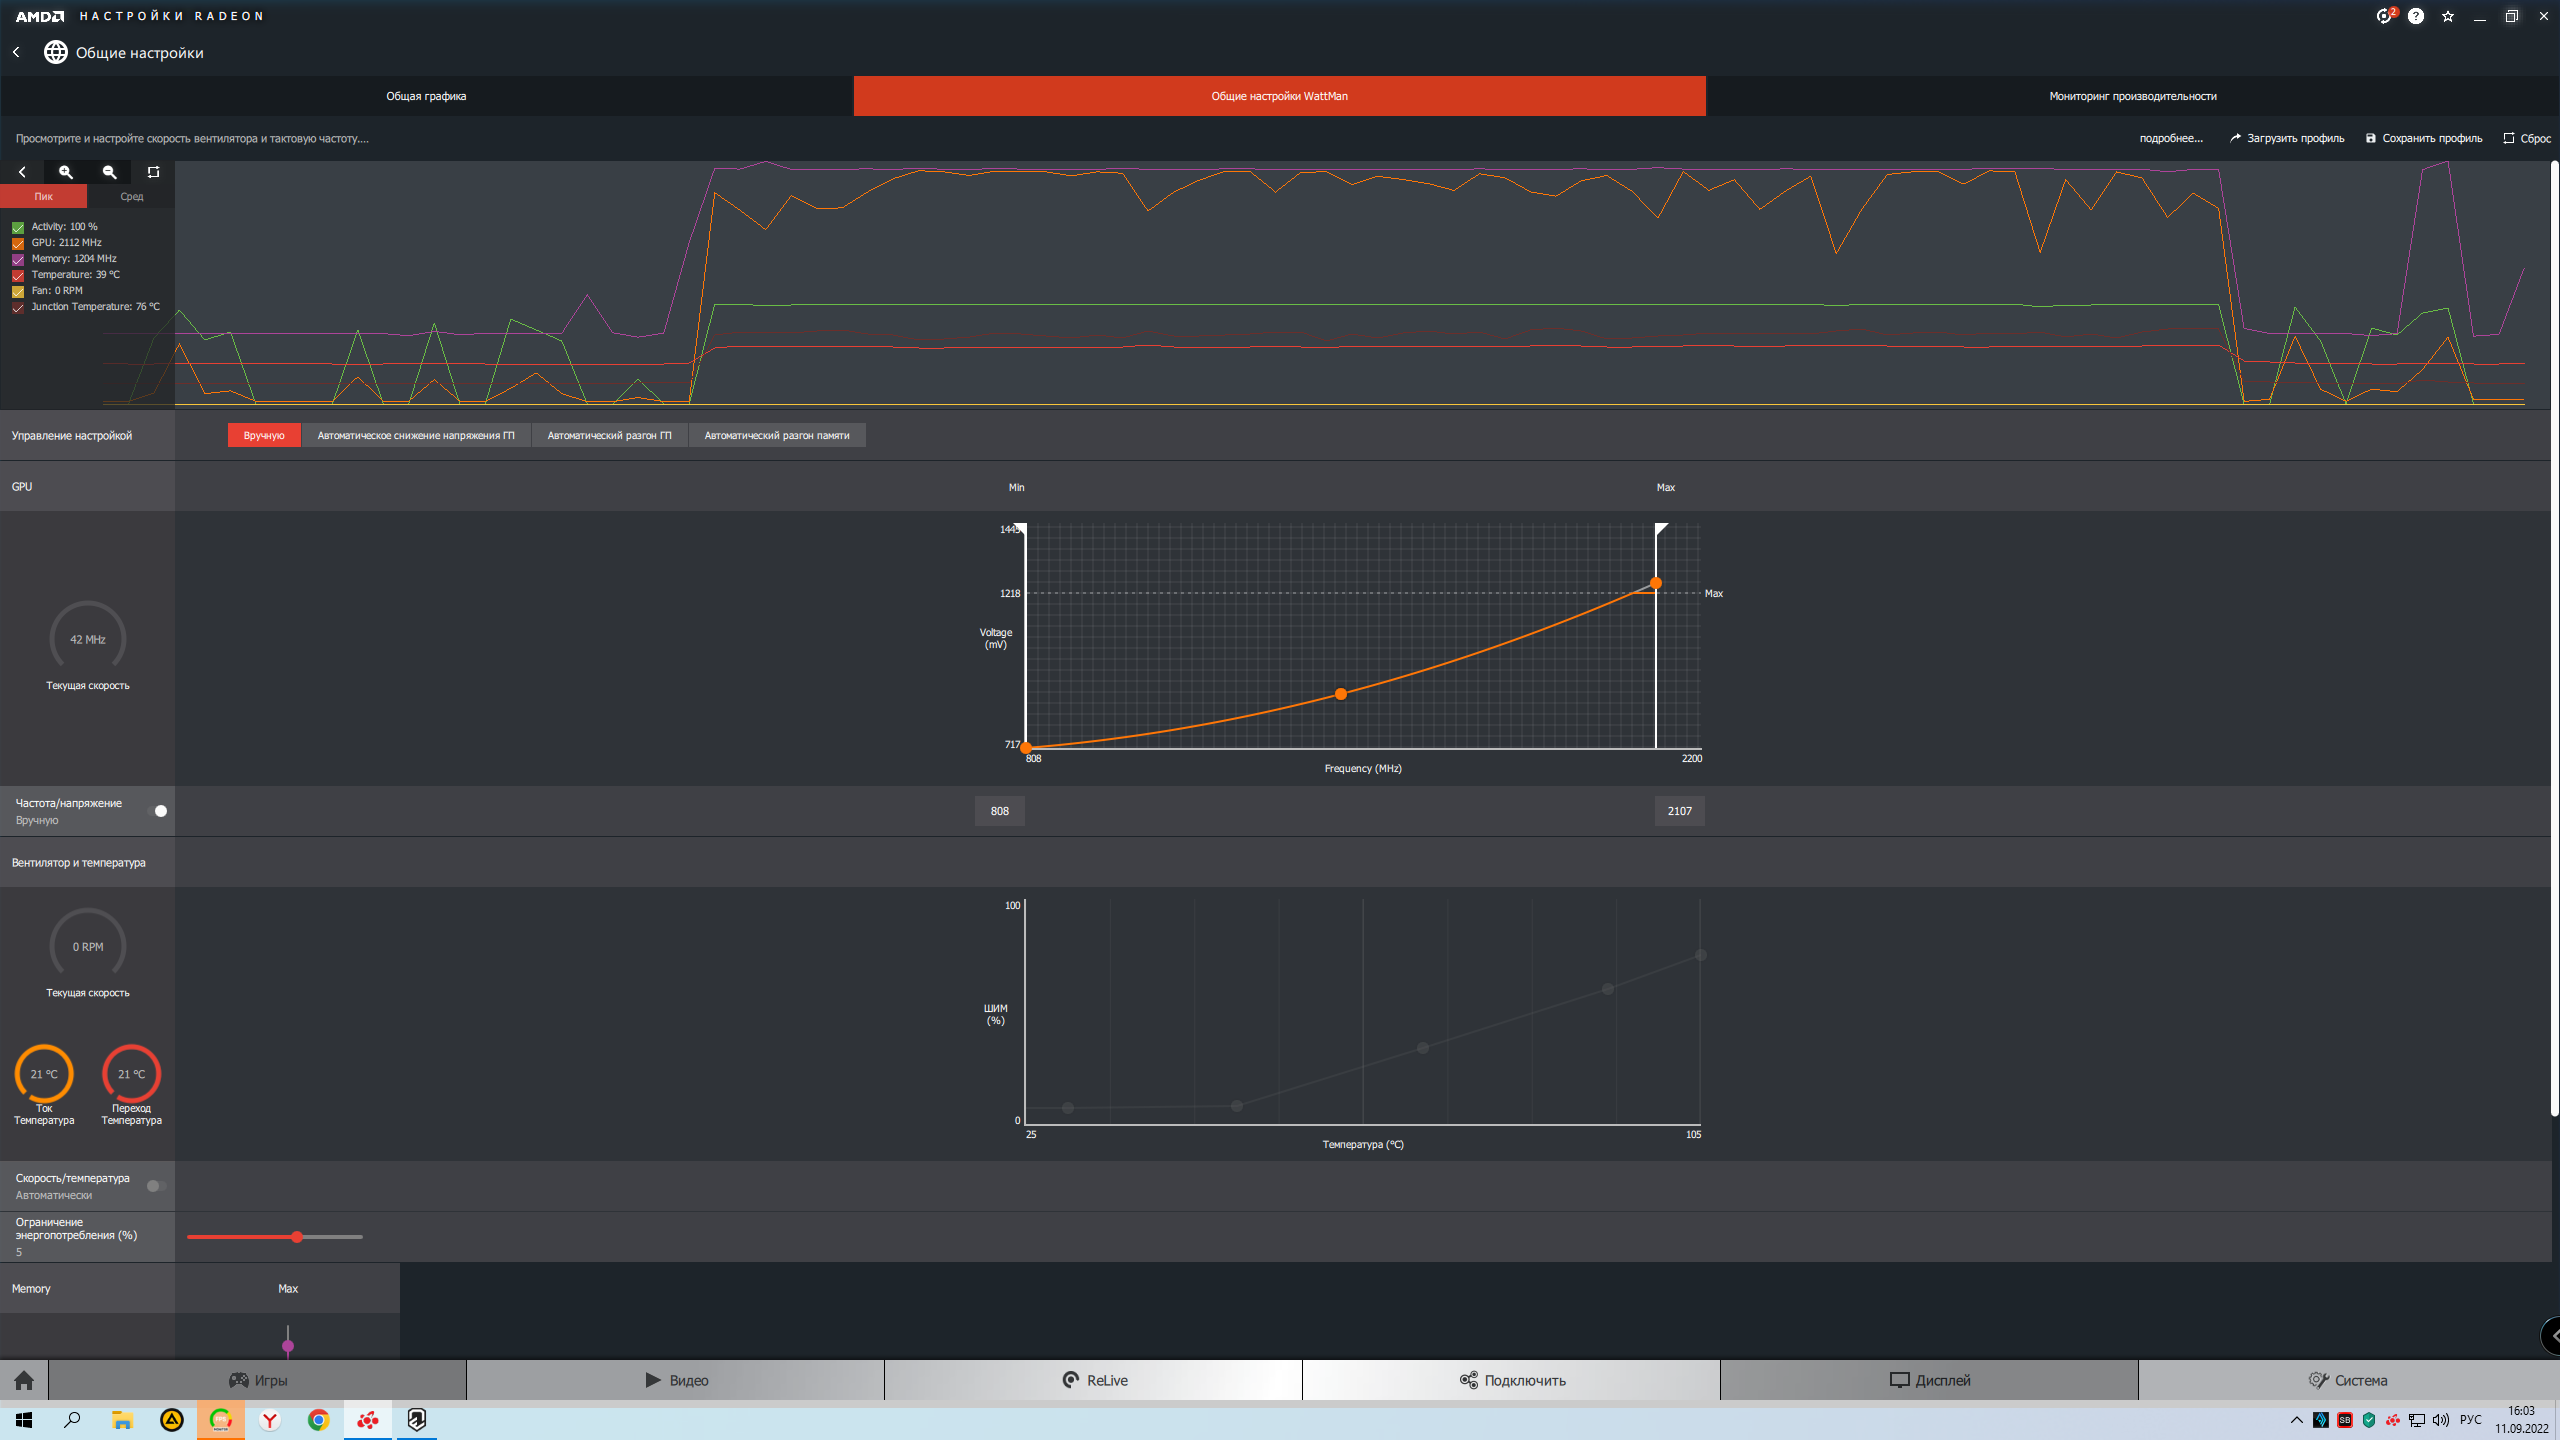Click Сохранить профиль button

2424,138
